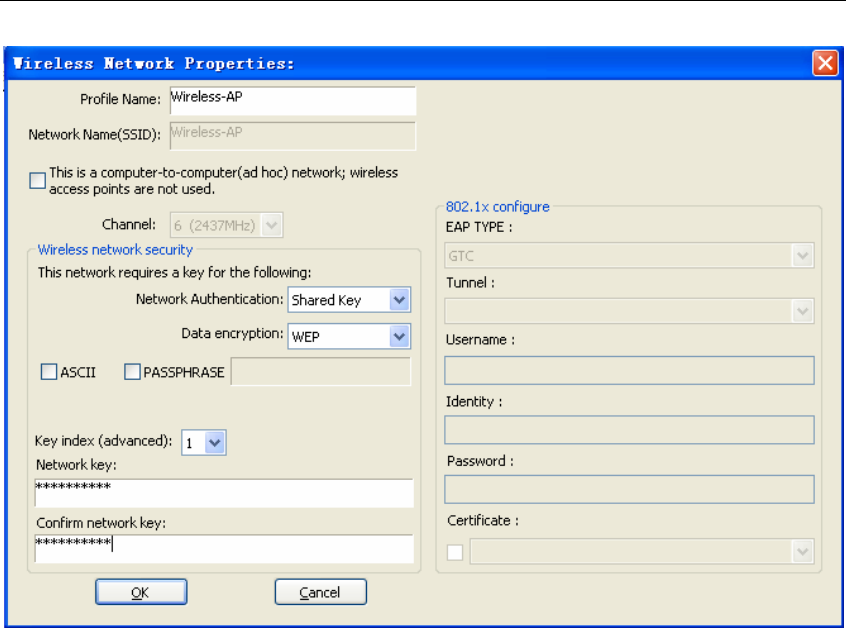846x628 pixels.
Task: Expand the Data encryption dropdown
Action: click(x=400, y=336)
